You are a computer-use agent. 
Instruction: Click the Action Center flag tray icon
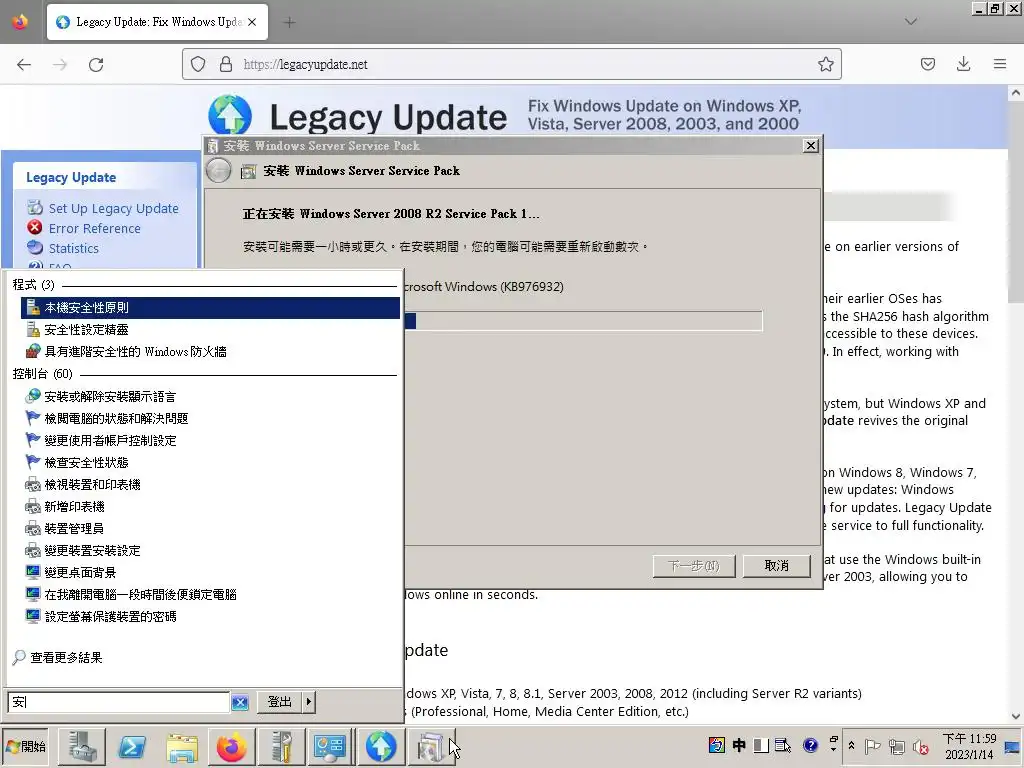(872, 746)
